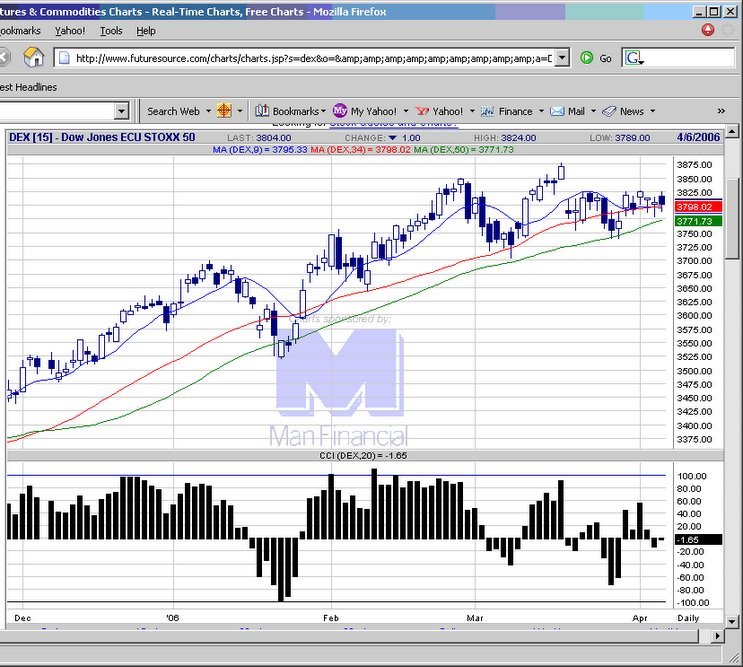Click the CHANGE: 1.00 value
The width and height of the screenshot is (743, 667).
[x=382, y=138]
